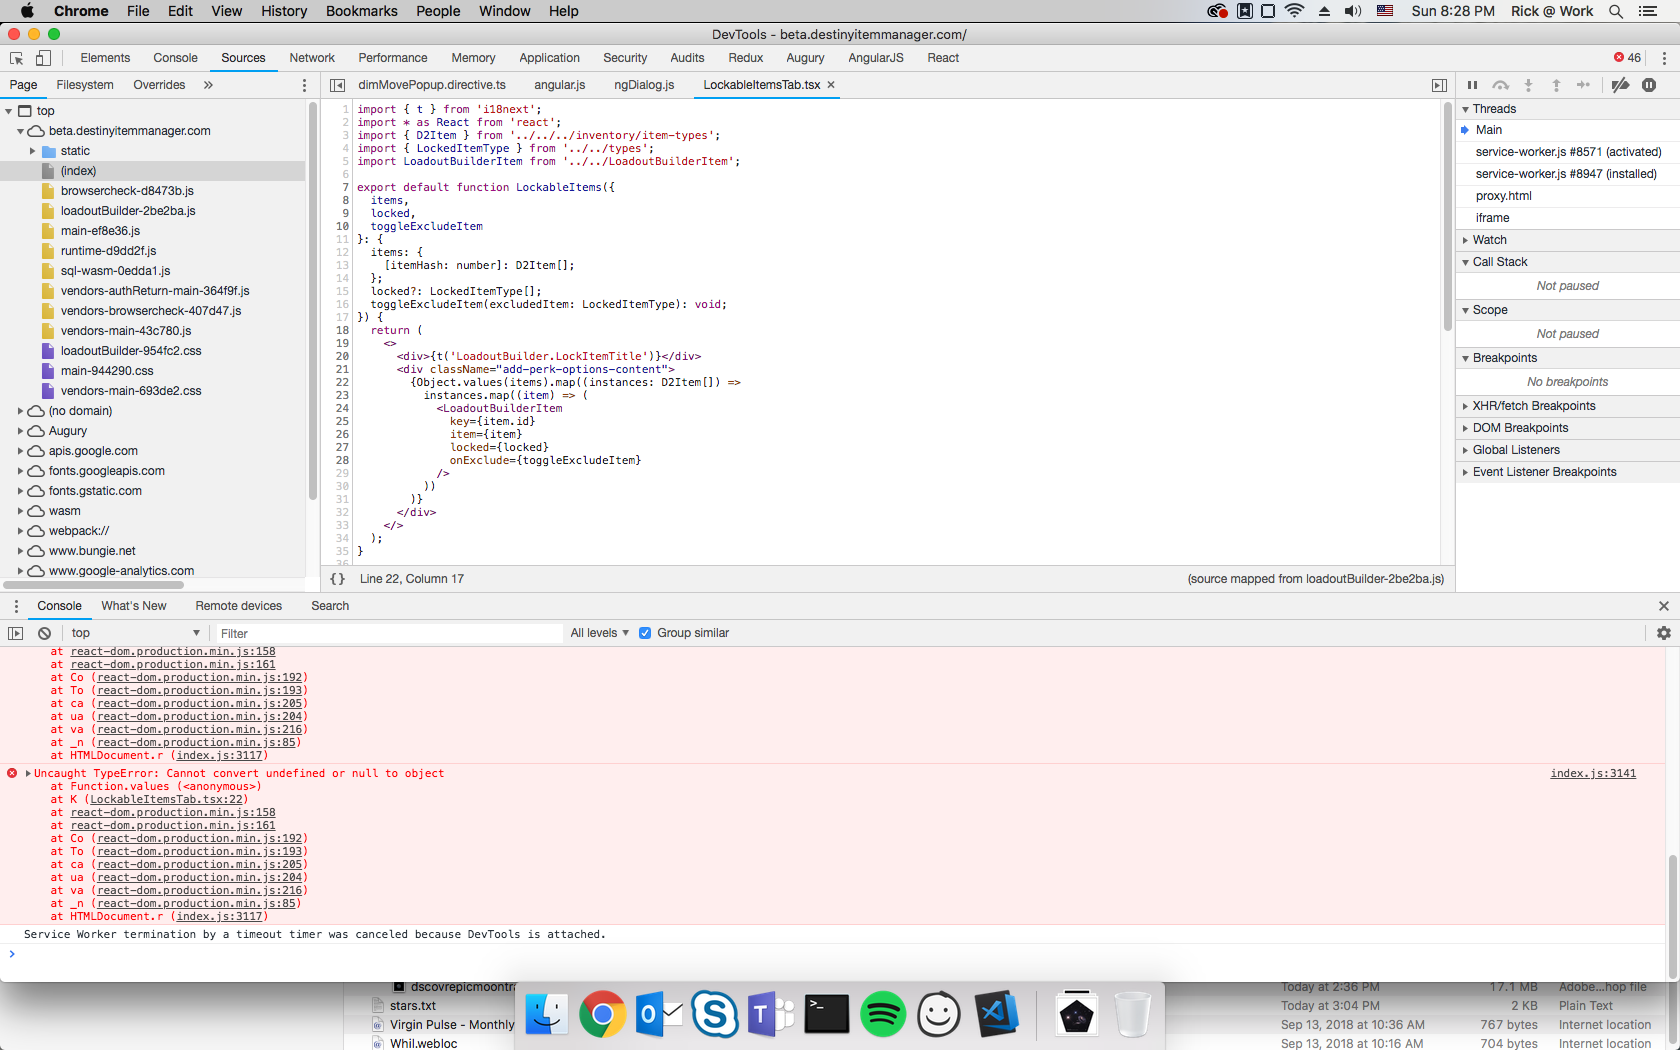Uncheck the Group similar checkbox
The image size is (1680, 1050).
[x=645, y=633]
